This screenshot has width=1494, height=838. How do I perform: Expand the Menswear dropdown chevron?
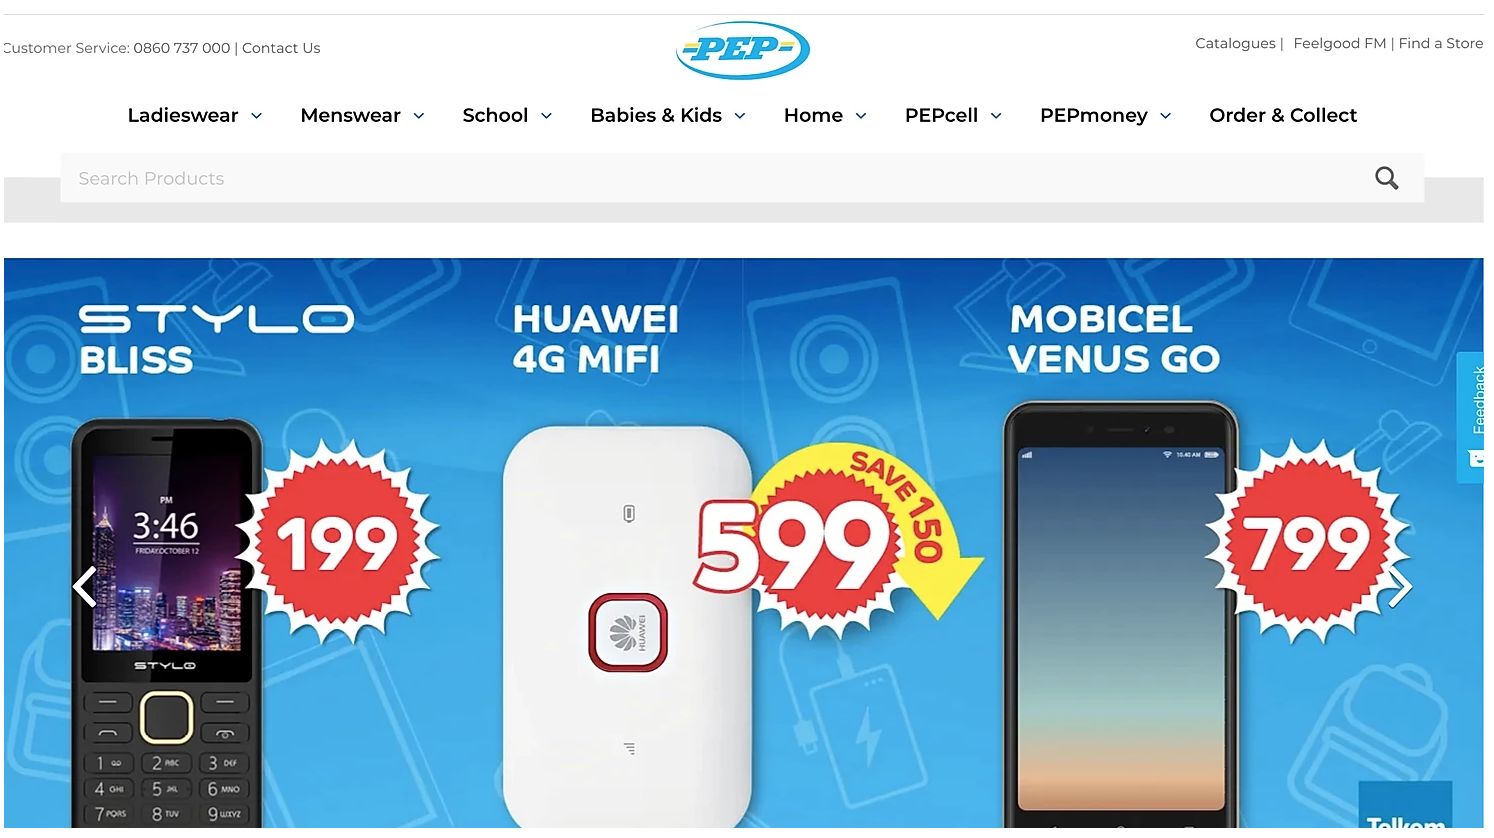coord(419,116)
